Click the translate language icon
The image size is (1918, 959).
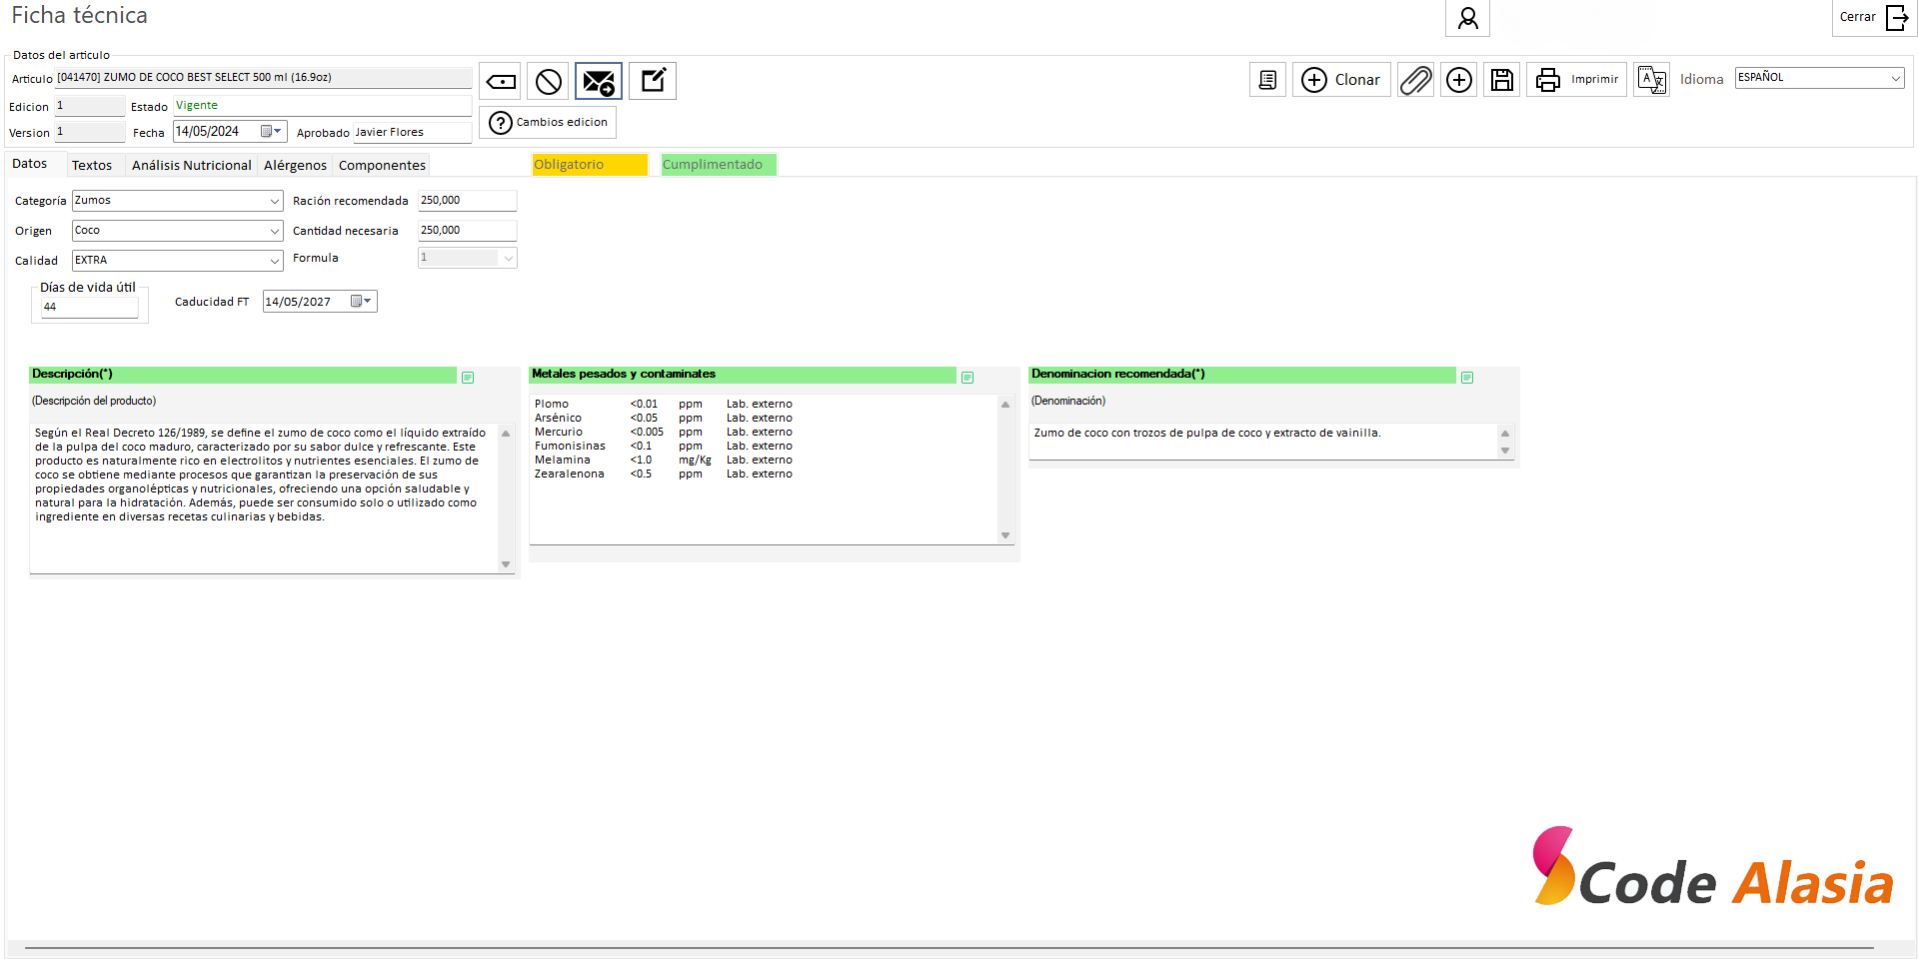tap(1651, 80)
